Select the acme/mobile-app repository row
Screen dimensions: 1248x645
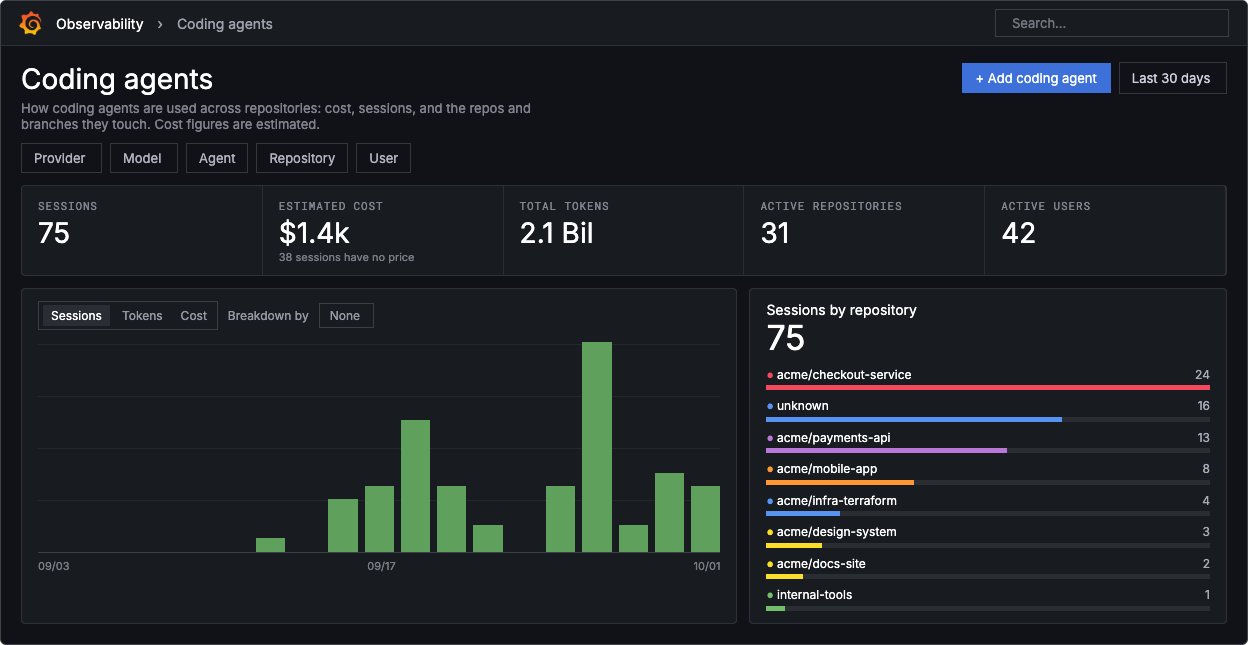[x=988, y=473]
